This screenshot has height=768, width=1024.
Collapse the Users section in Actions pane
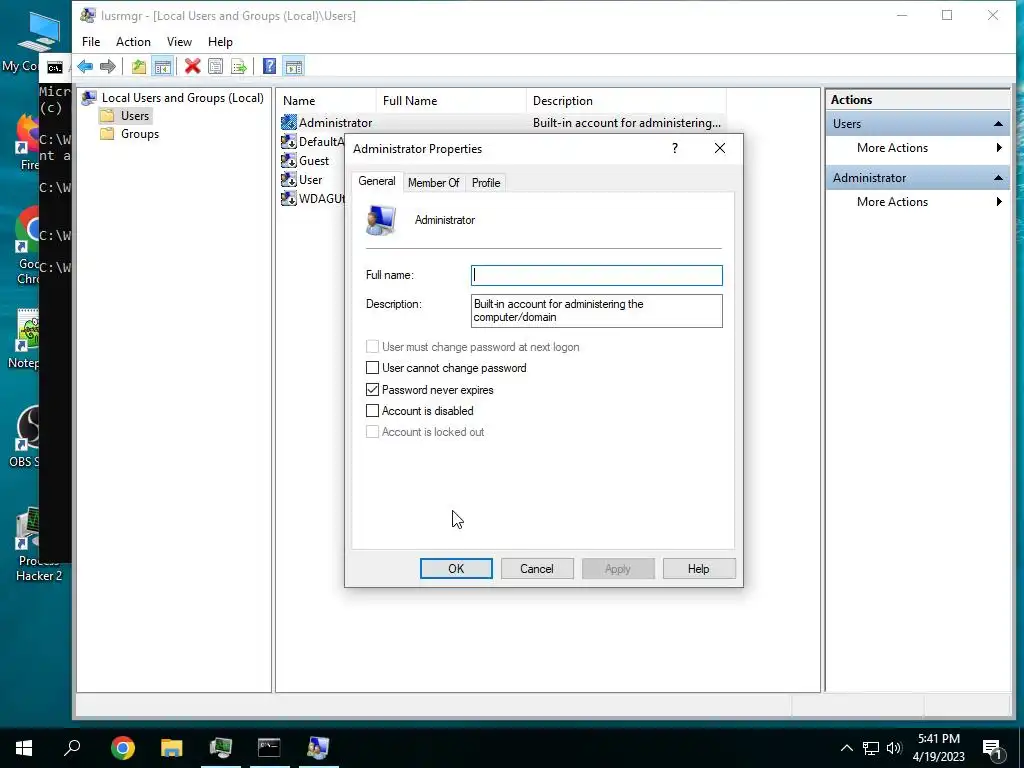[998, 124]
